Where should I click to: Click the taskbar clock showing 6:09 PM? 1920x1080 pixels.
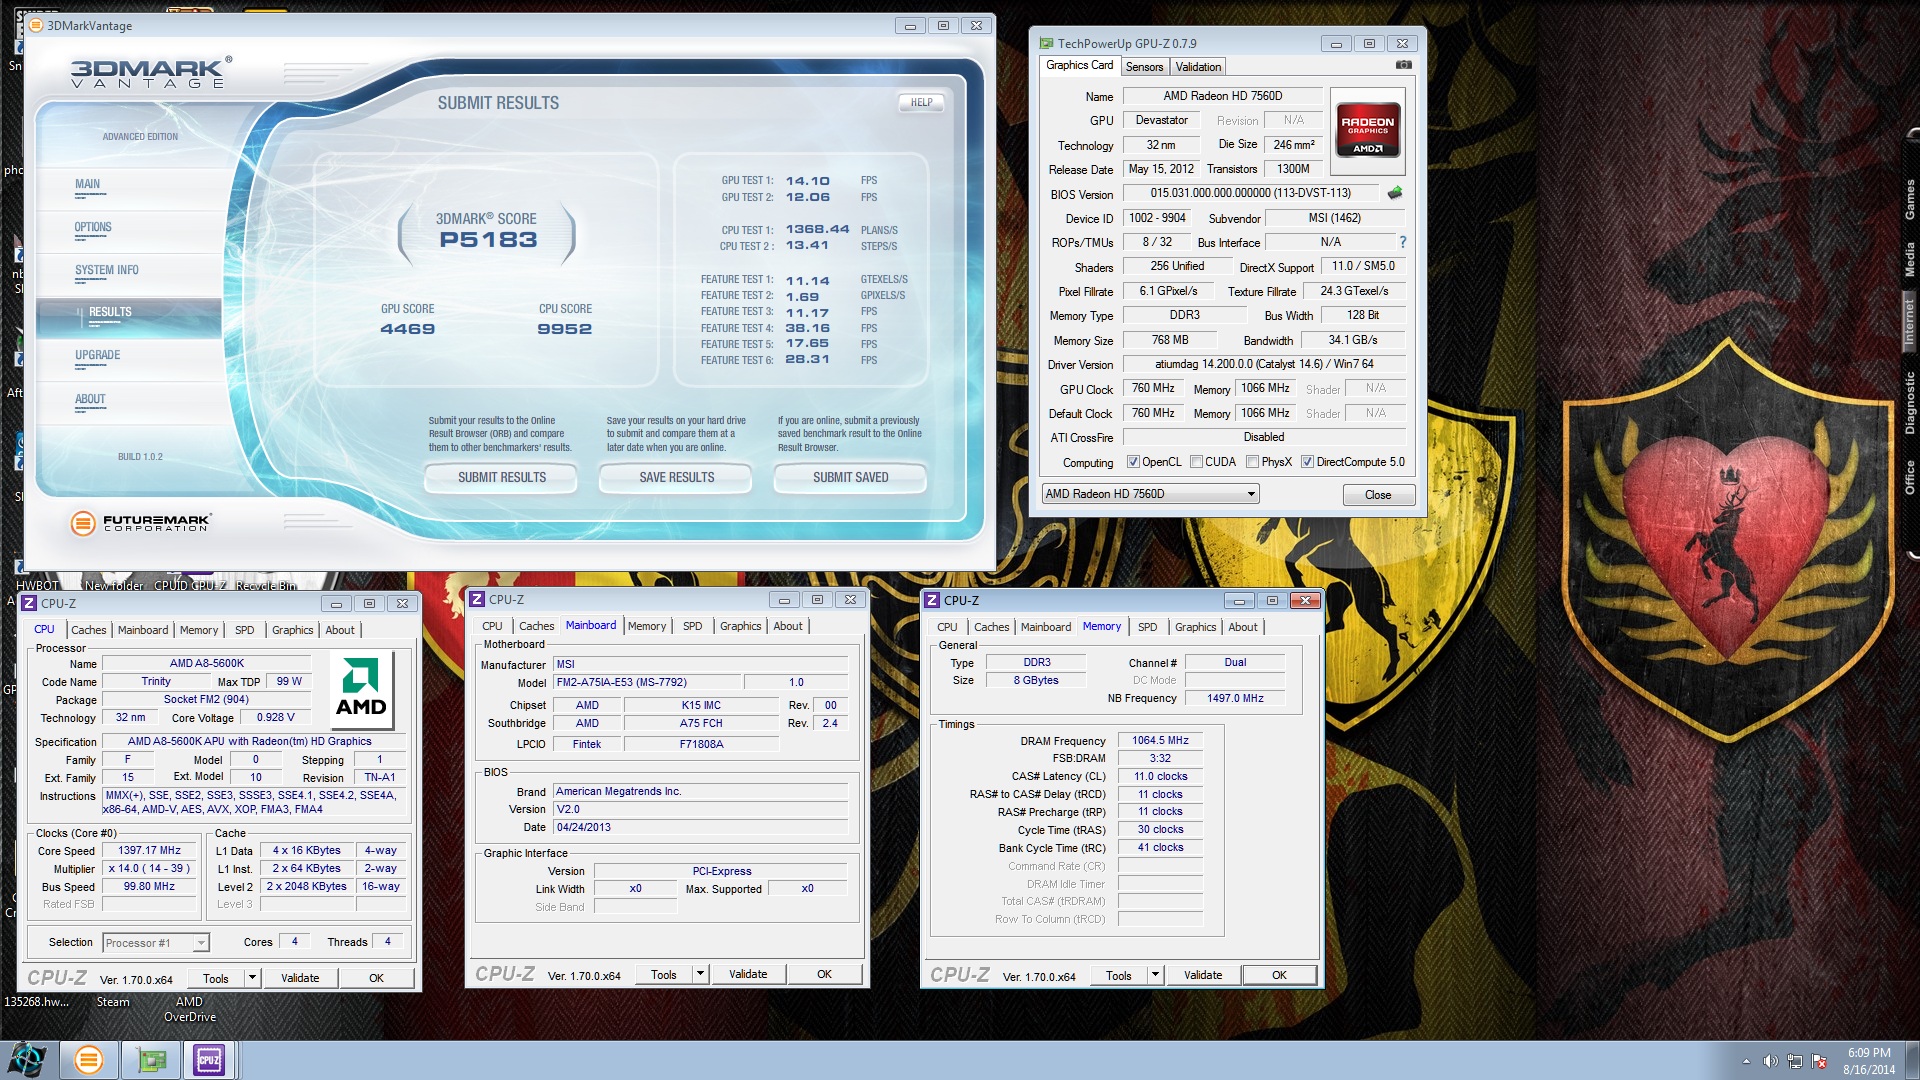pyautogui.click(x=1869, y=1060)
